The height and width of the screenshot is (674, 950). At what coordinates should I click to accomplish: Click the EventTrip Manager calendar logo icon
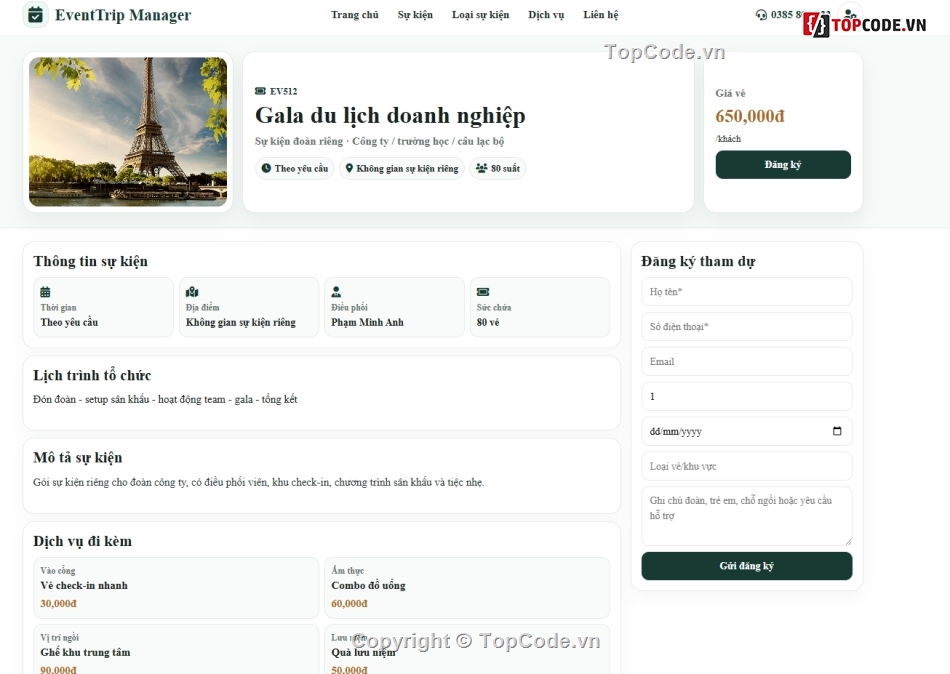coord(36,15)
